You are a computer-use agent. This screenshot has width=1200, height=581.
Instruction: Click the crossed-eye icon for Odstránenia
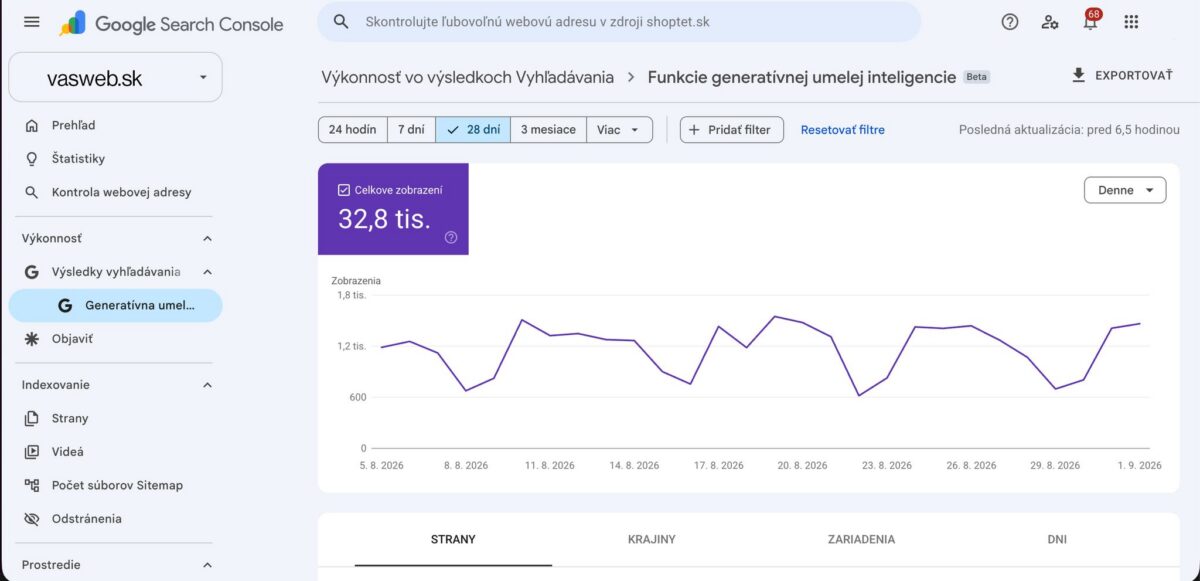point(32,519)
